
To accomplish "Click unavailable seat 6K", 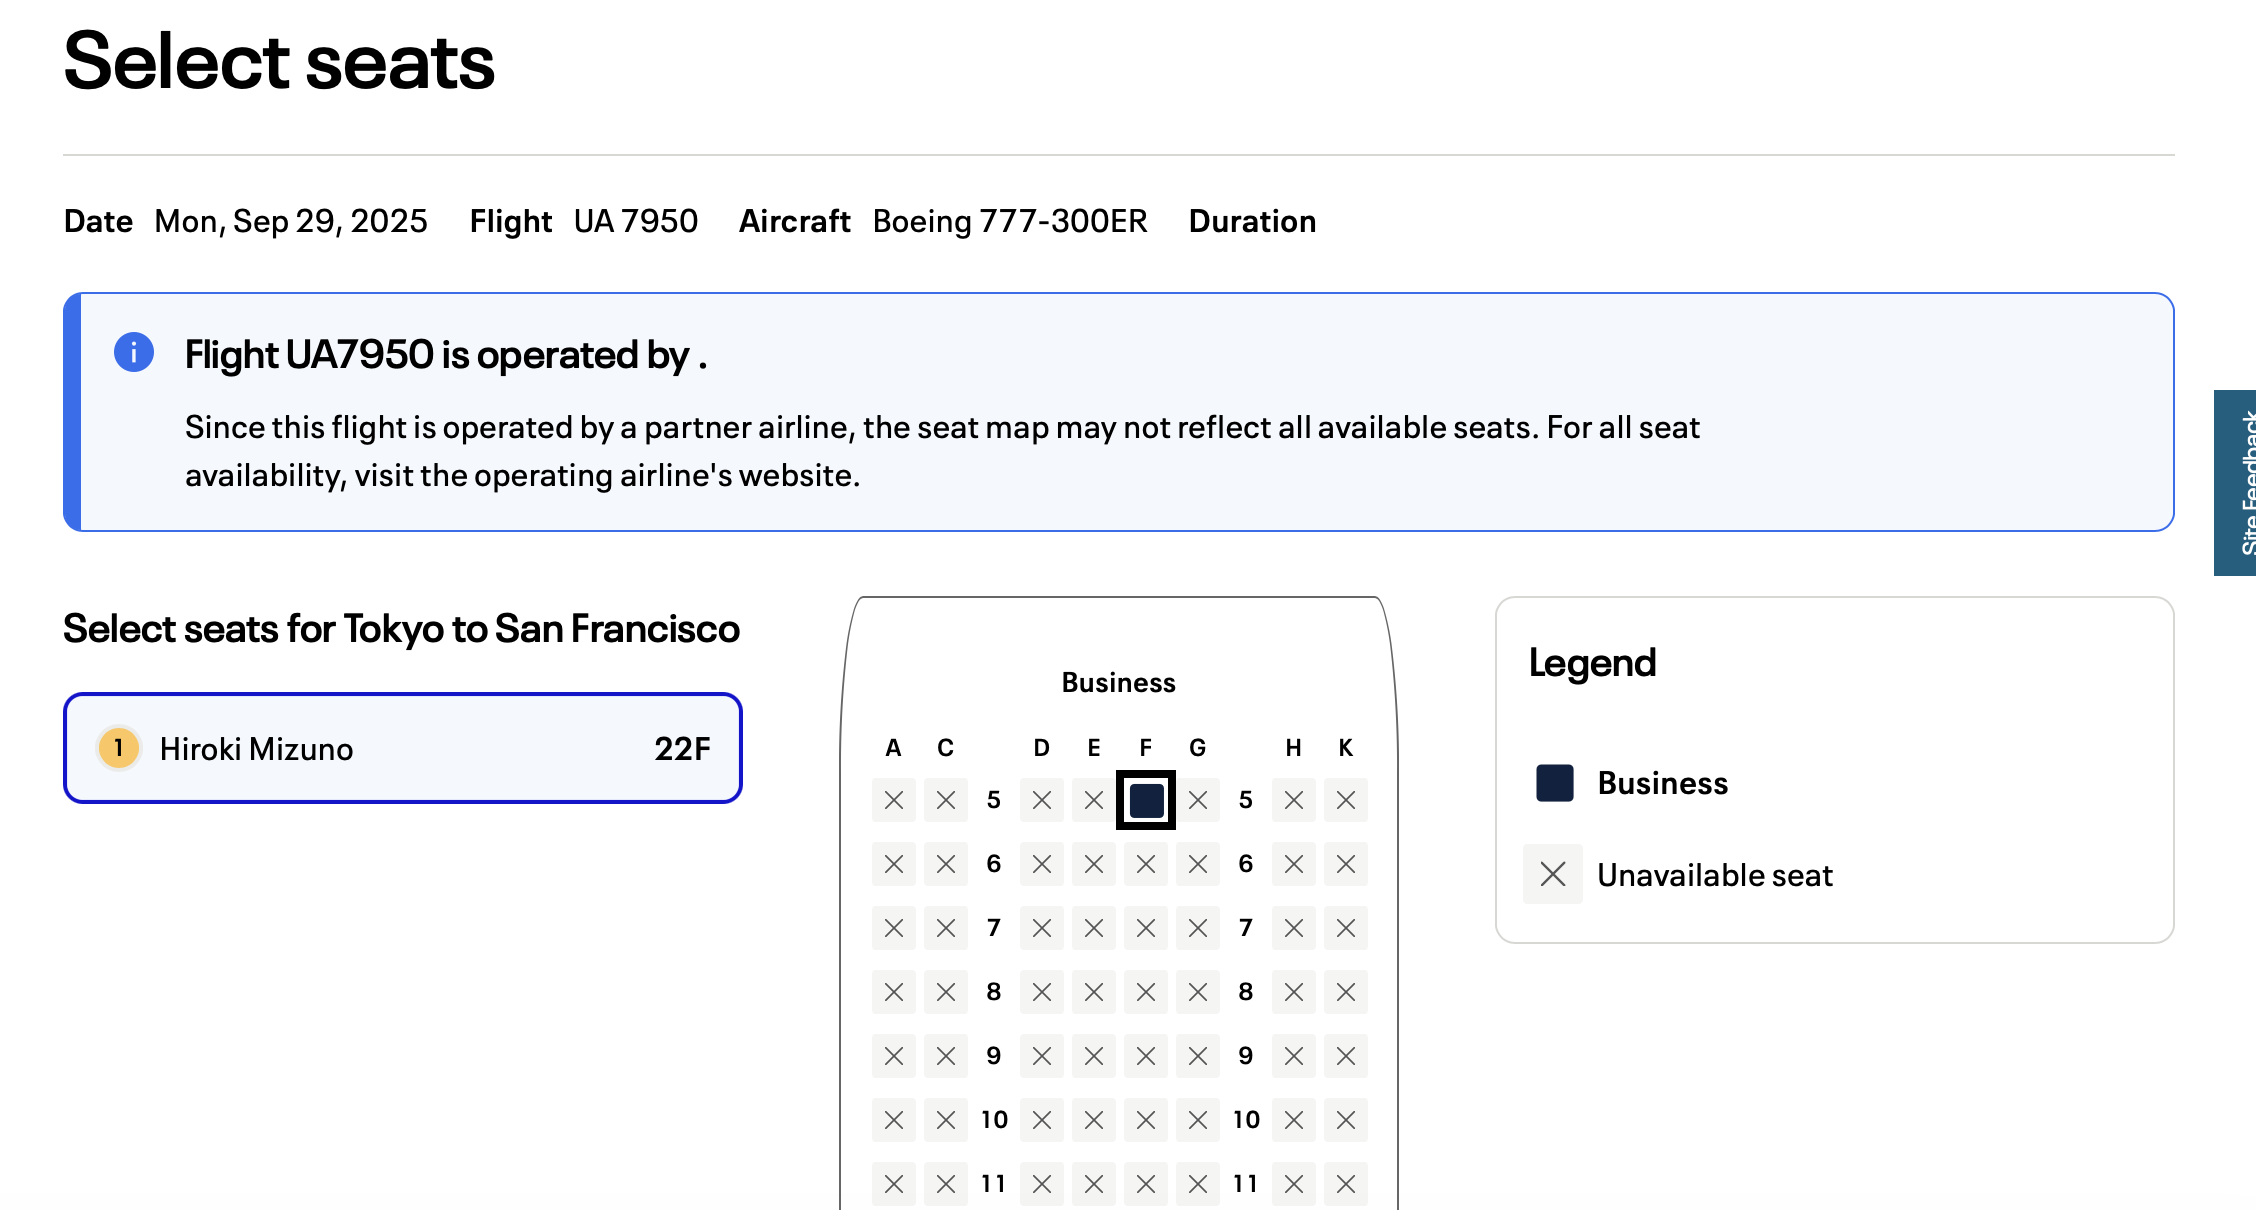I will pyautogui.click(x=1346, y=864).
